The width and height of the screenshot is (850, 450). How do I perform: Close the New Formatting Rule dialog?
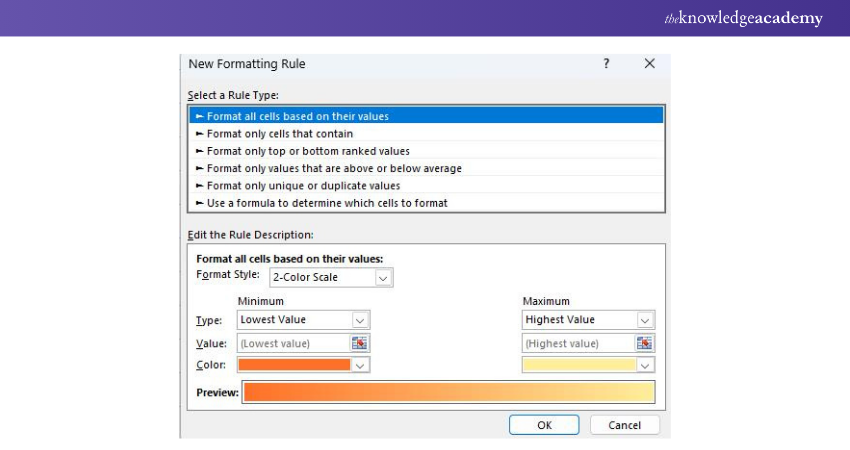(649, 64)
